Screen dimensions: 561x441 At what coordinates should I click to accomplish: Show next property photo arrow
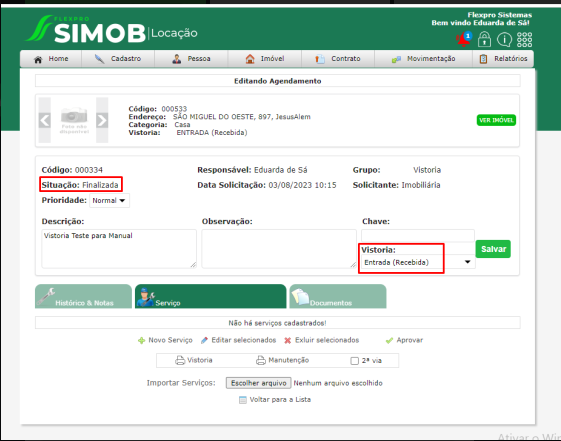click(x=102, y=120)
